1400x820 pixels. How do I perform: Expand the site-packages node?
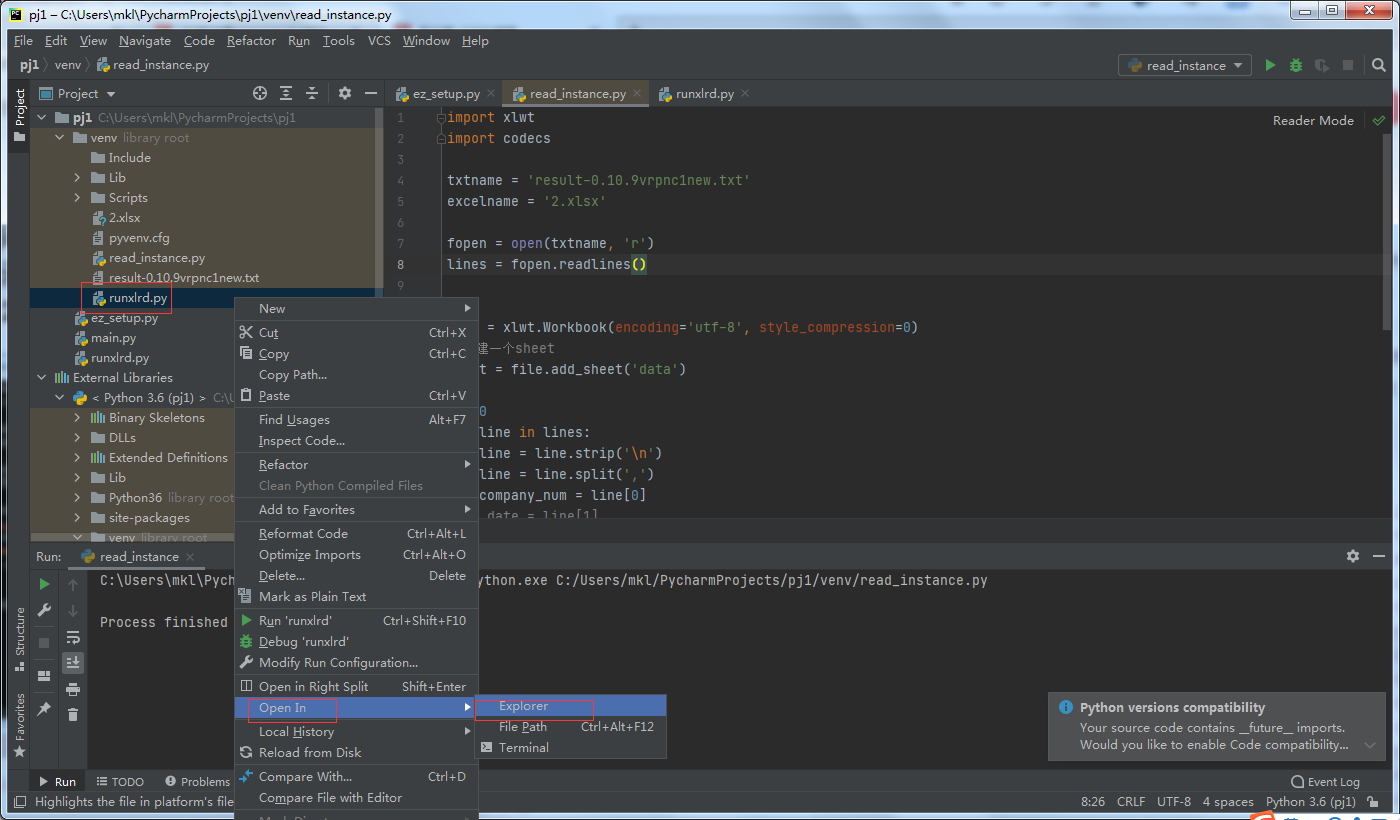77,518
